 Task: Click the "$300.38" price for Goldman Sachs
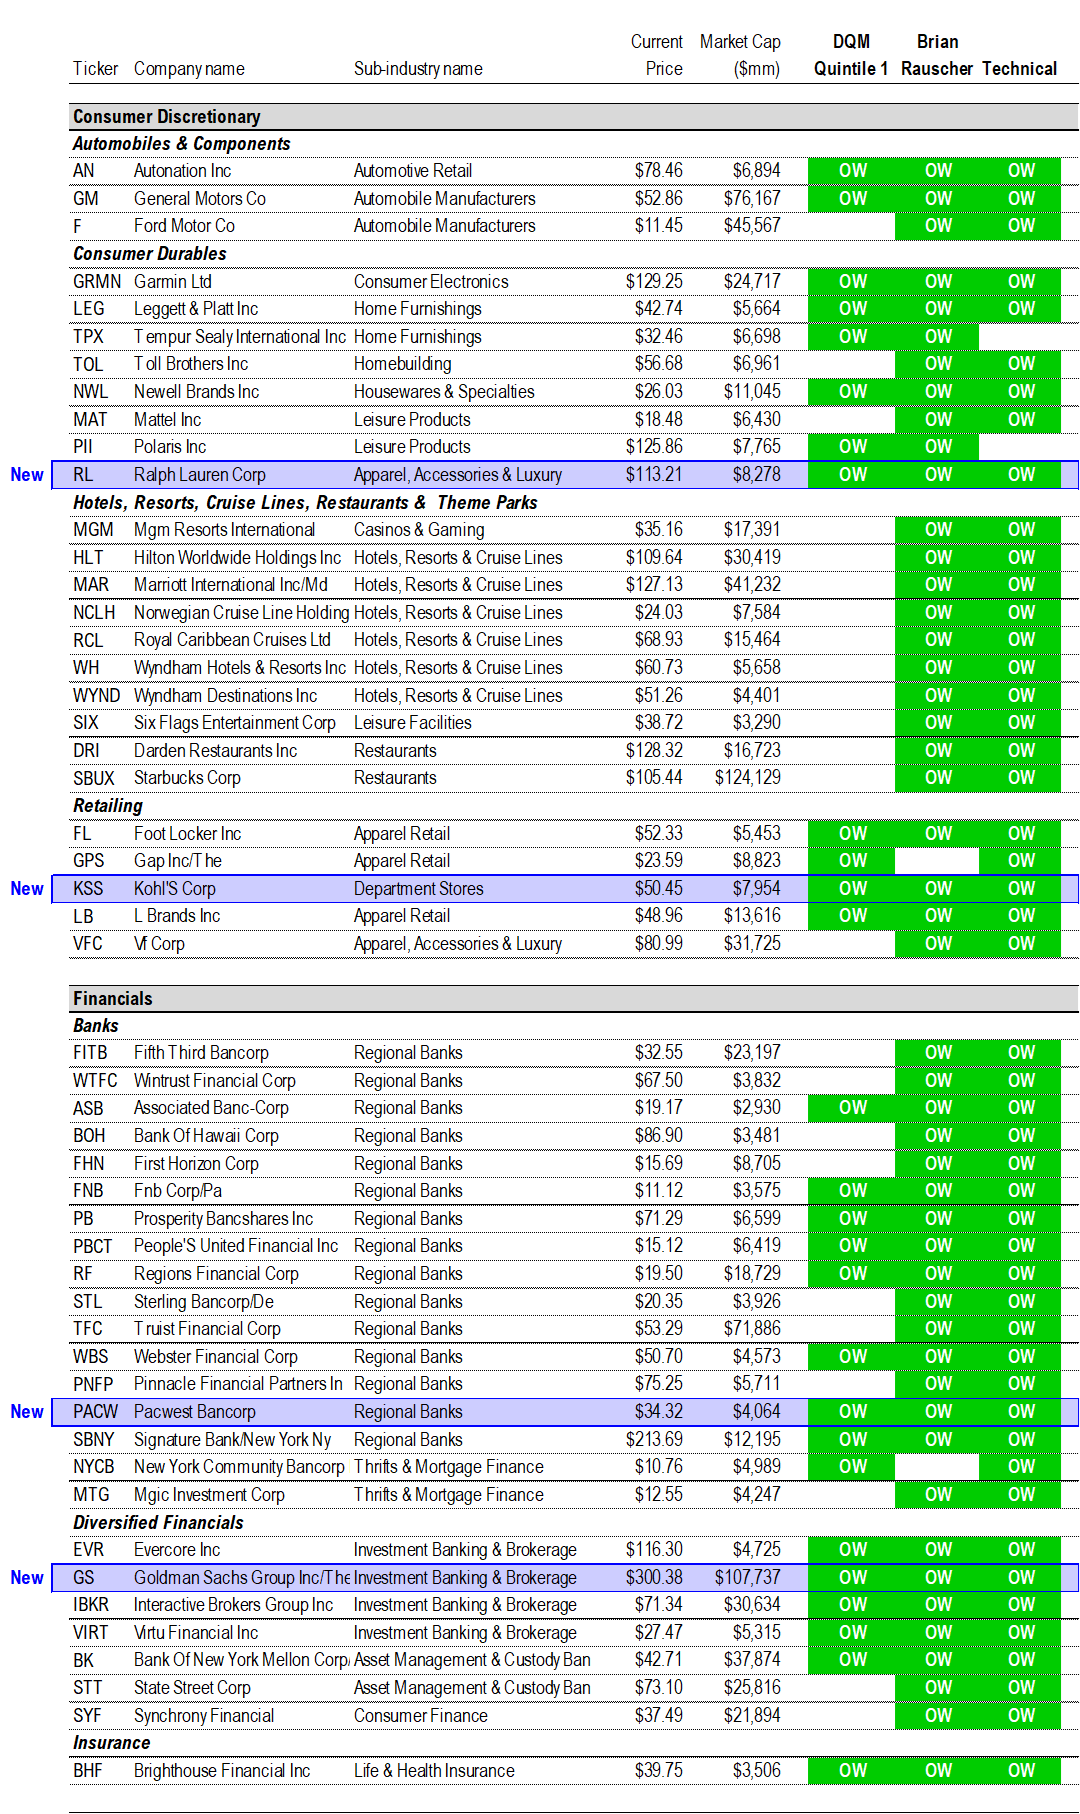[x=654, y=1578]
